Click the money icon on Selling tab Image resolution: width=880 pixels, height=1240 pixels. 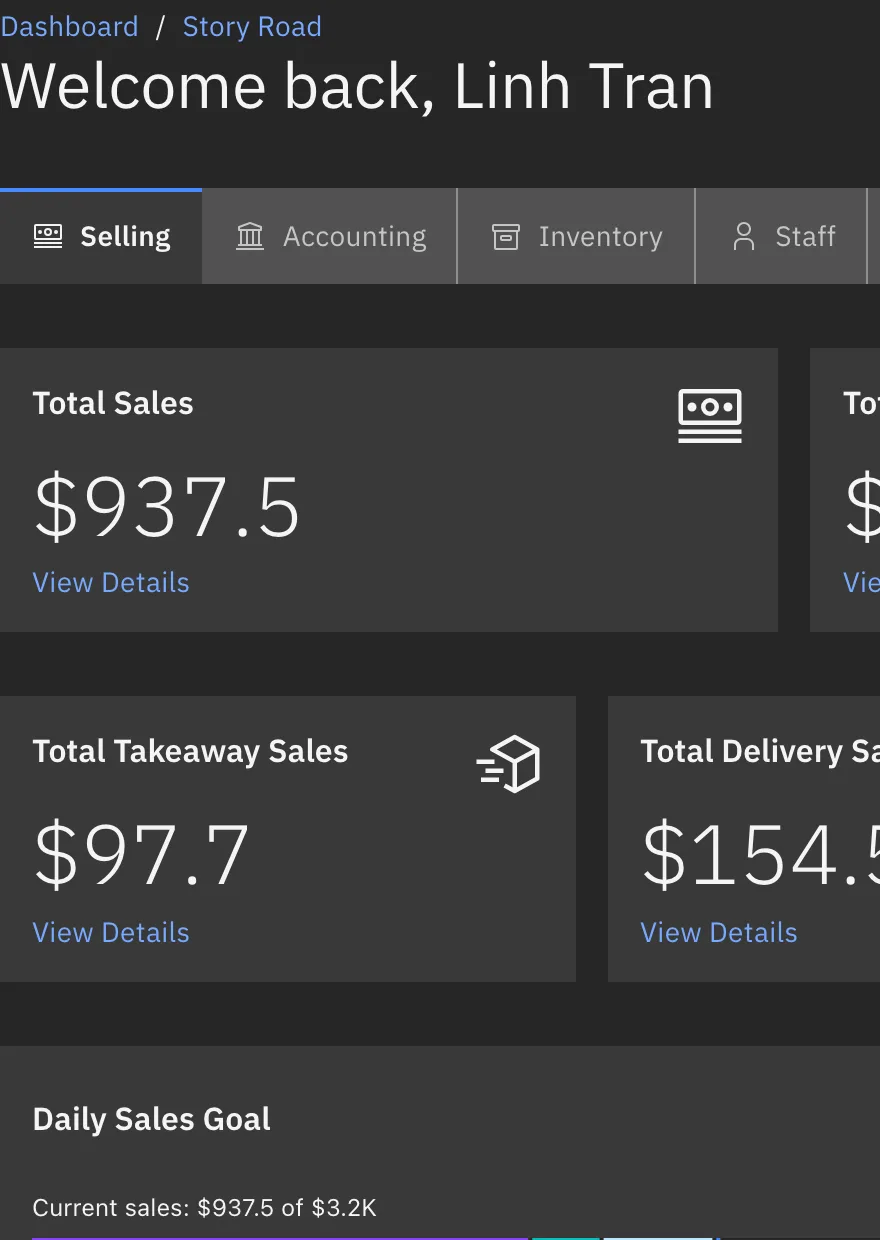point(48,236)
